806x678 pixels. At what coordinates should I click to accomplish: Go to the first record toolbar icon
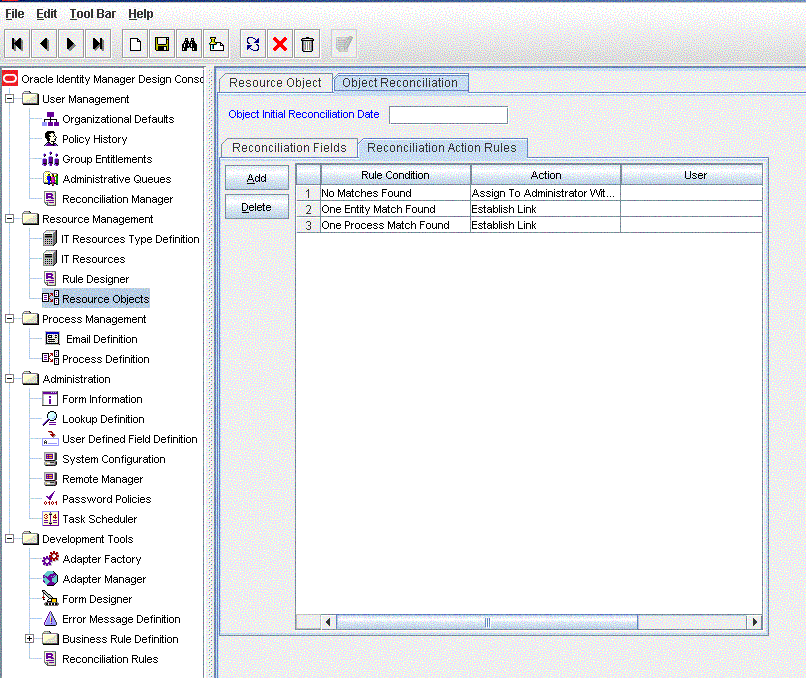pos(17,44)
